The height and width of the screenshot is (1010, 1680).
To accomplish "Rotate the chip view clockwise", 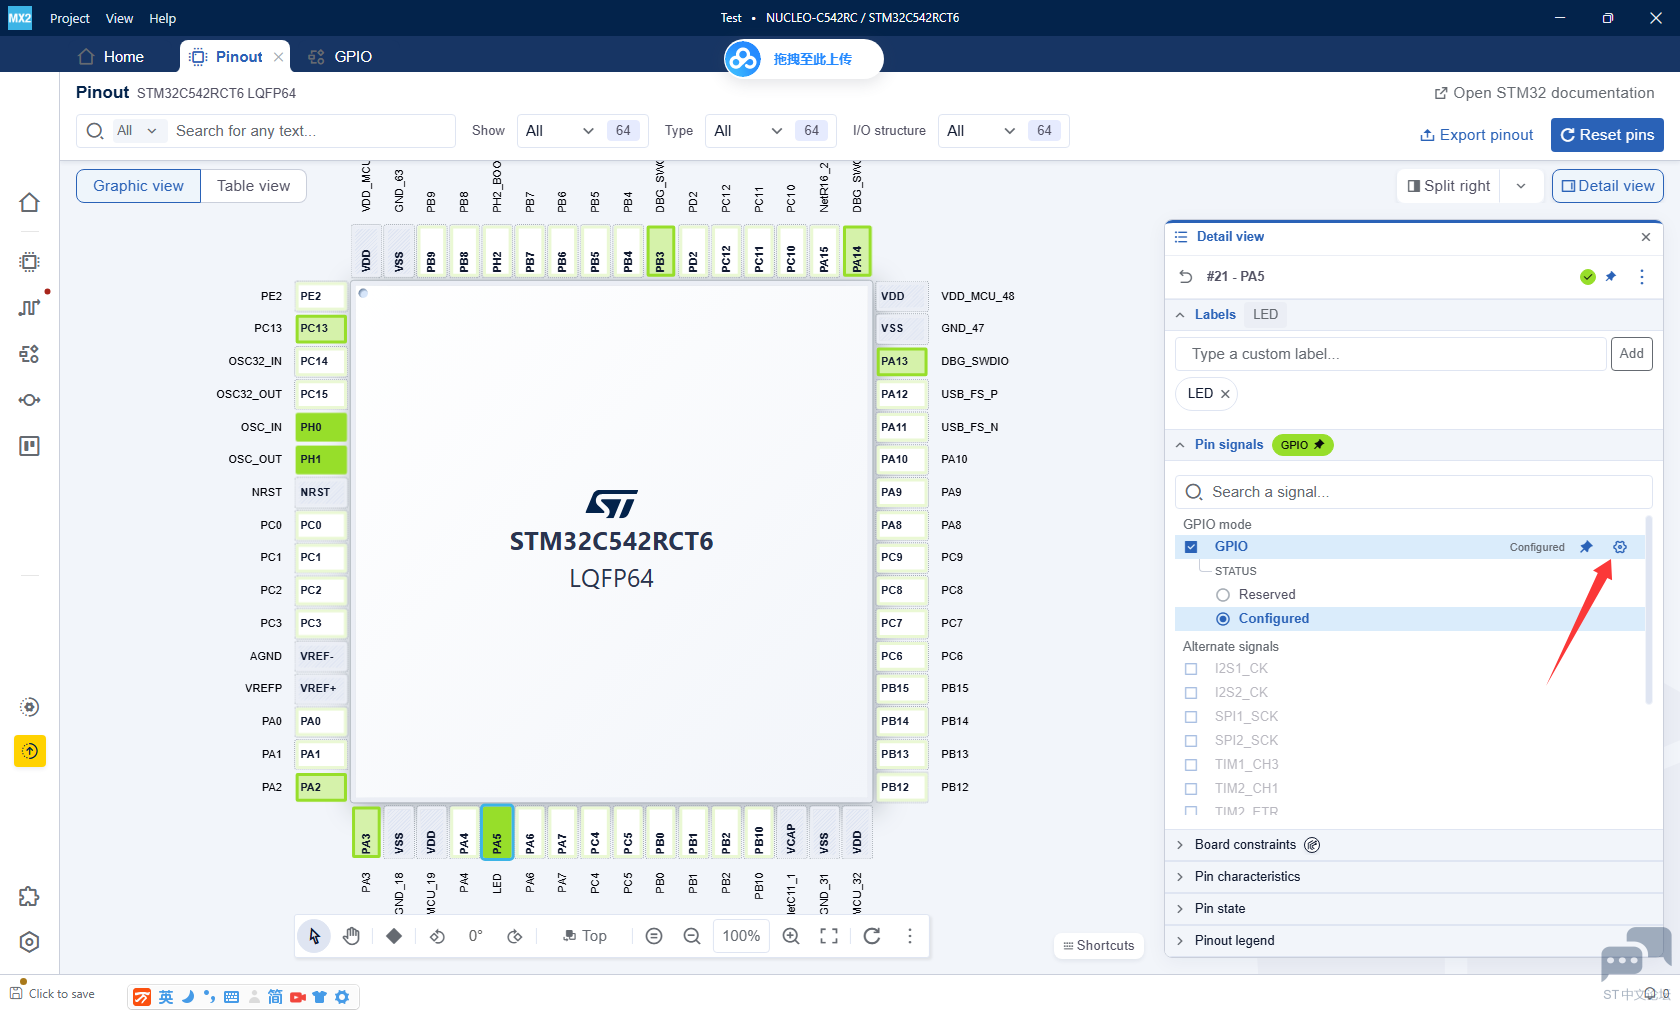I will point(515,936).
